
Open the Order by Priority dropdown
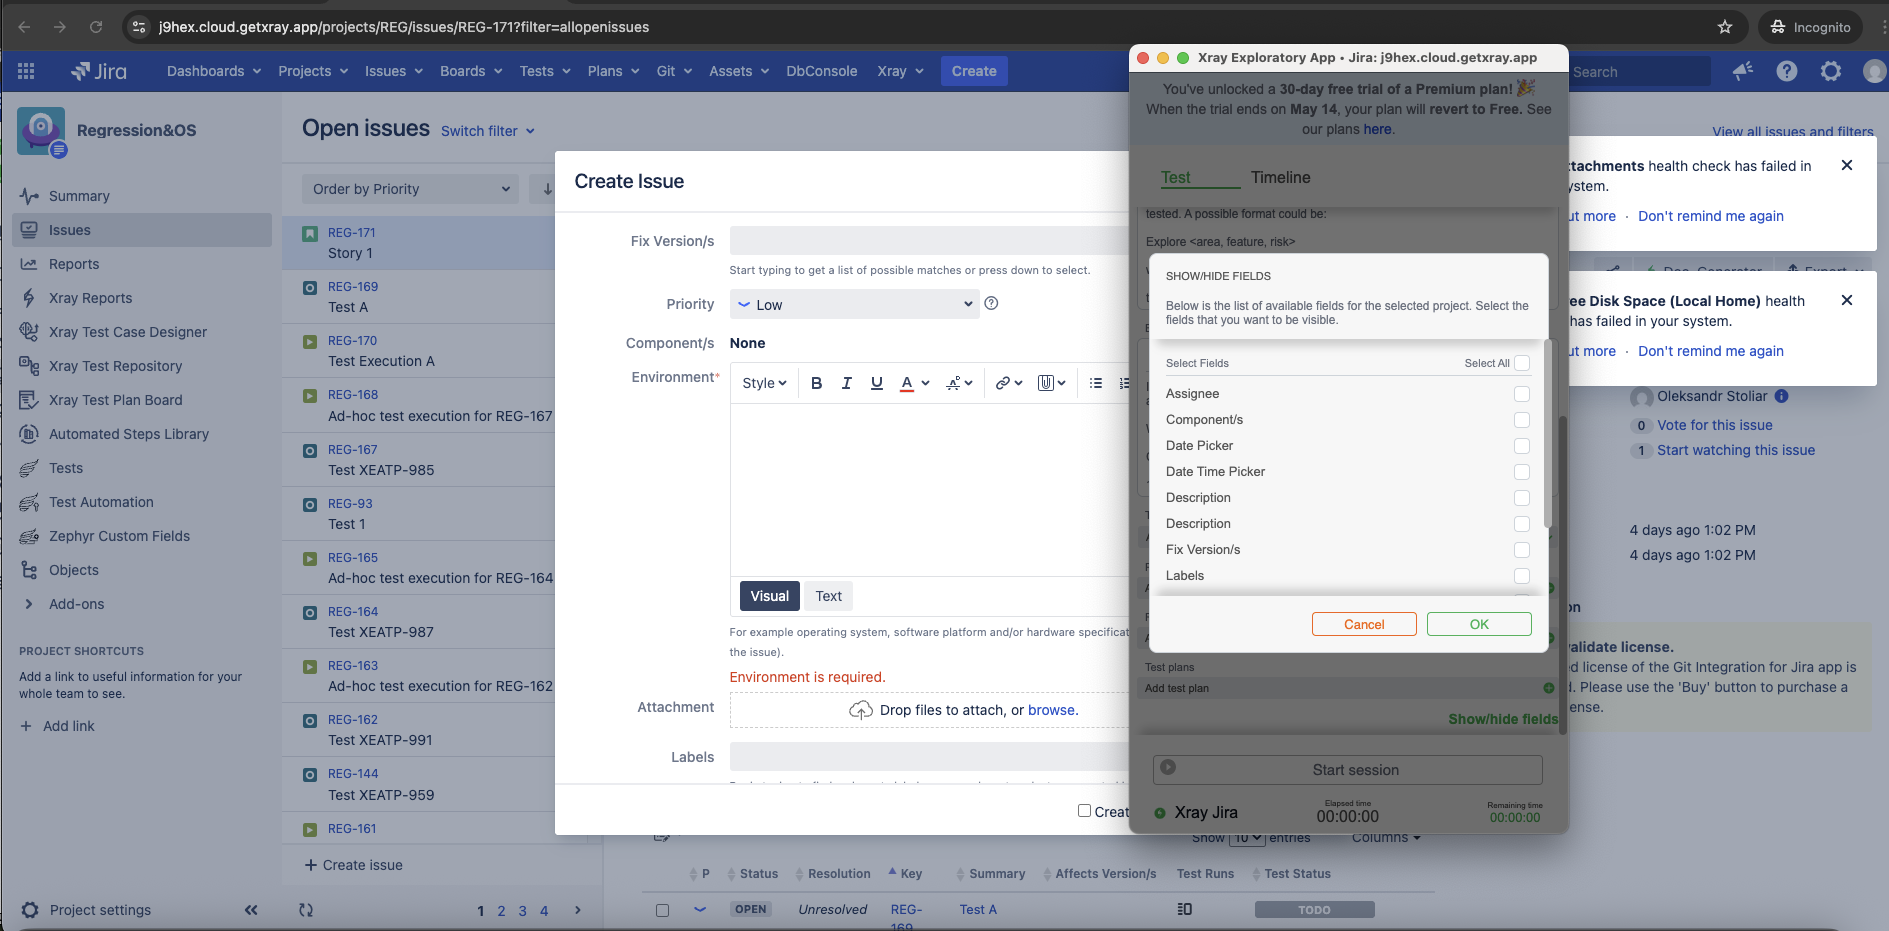click(410, 189)
